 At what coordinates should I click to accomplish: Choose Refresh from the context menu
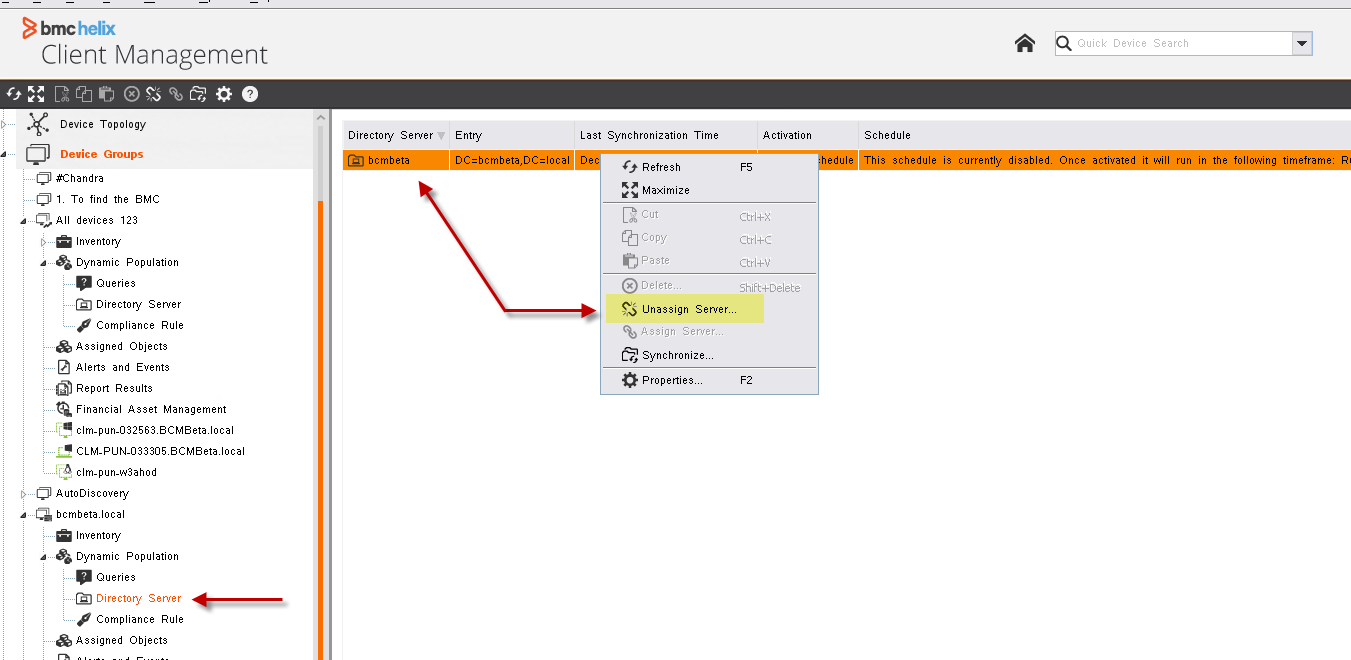tap(709, 167)
